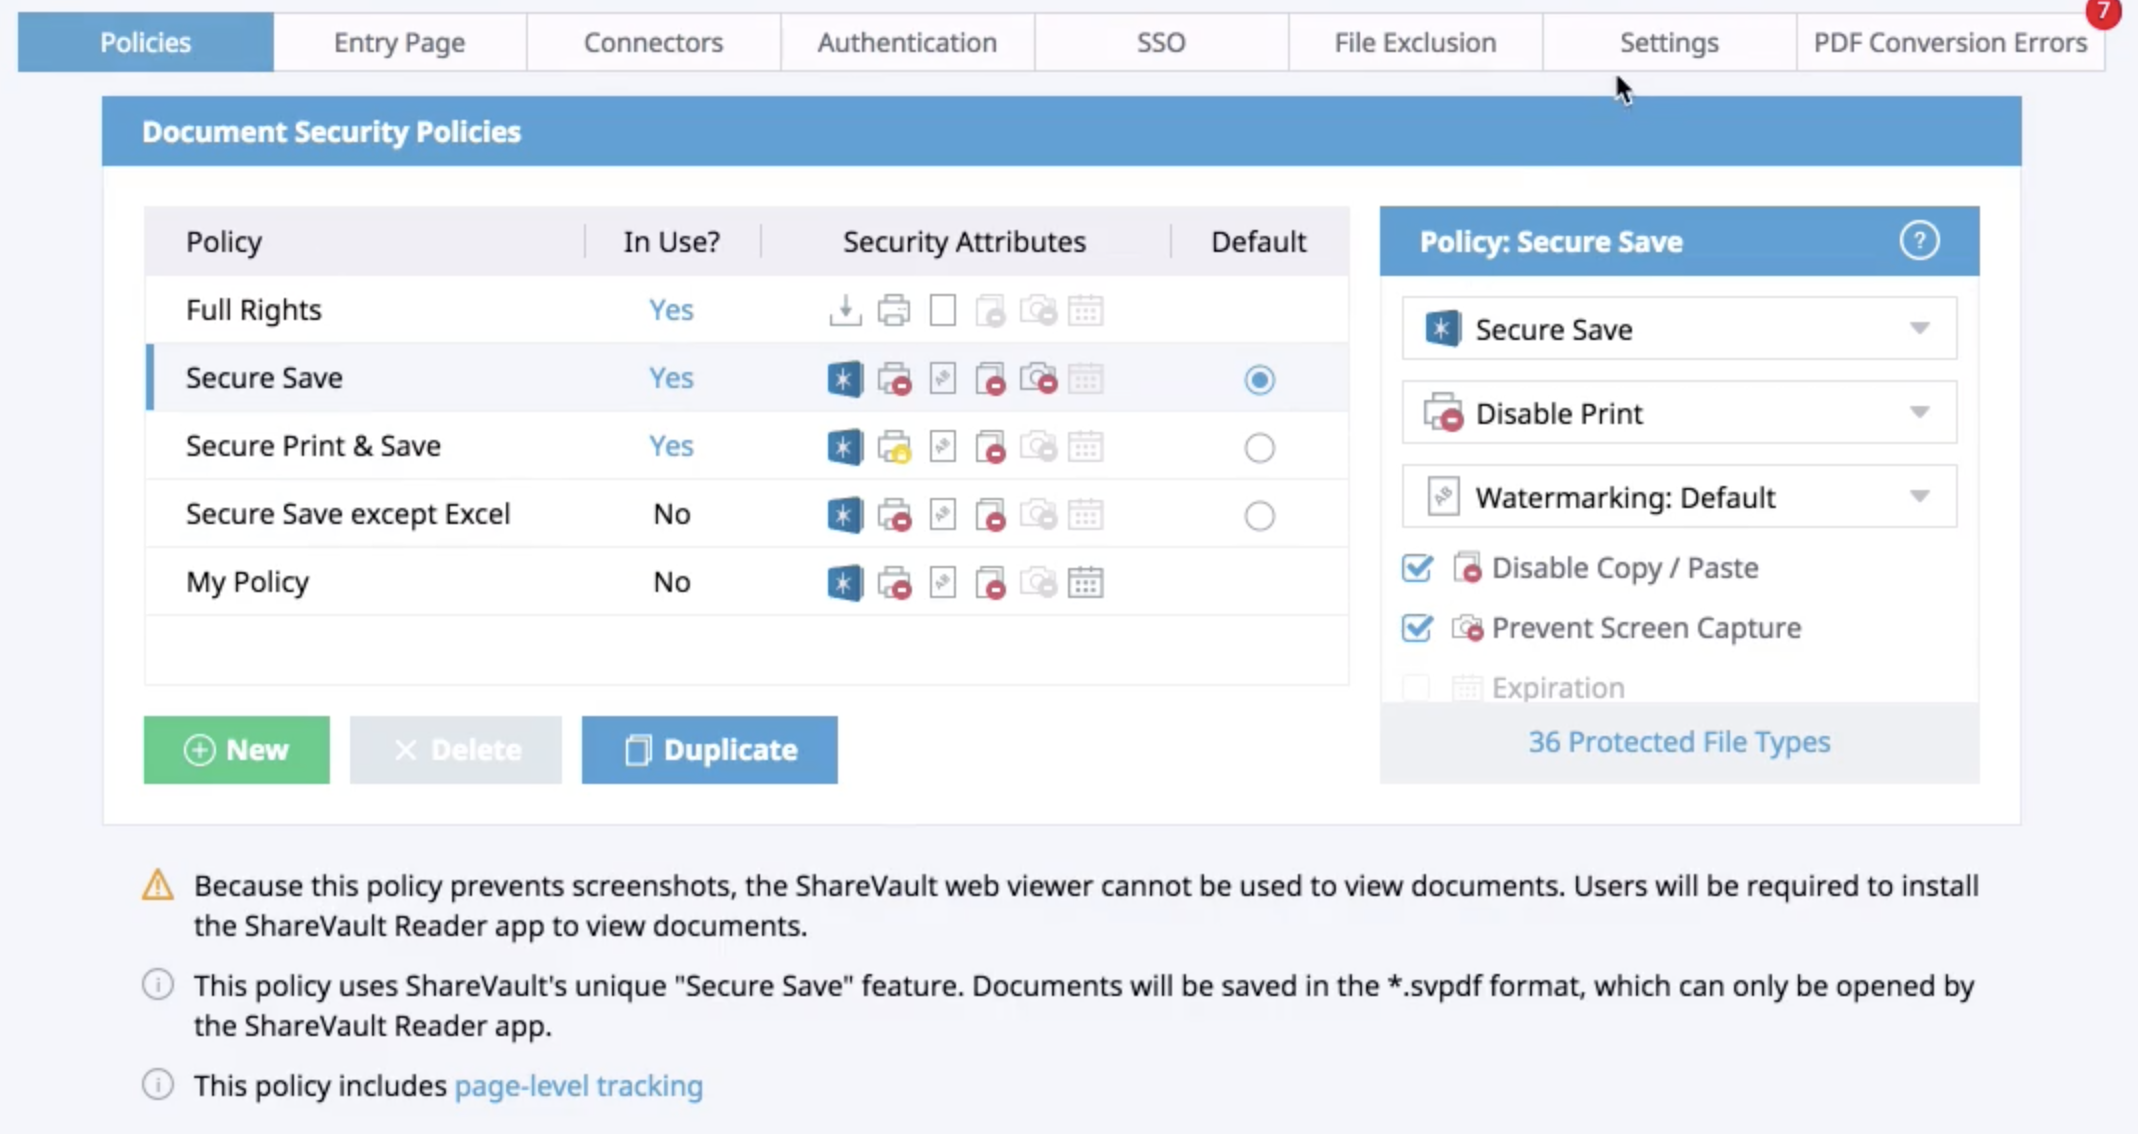The height and width of the screenshot is (1134, 2138).
Task: Click the save/download icon on Full Rights row
Action: click(844, 310)
